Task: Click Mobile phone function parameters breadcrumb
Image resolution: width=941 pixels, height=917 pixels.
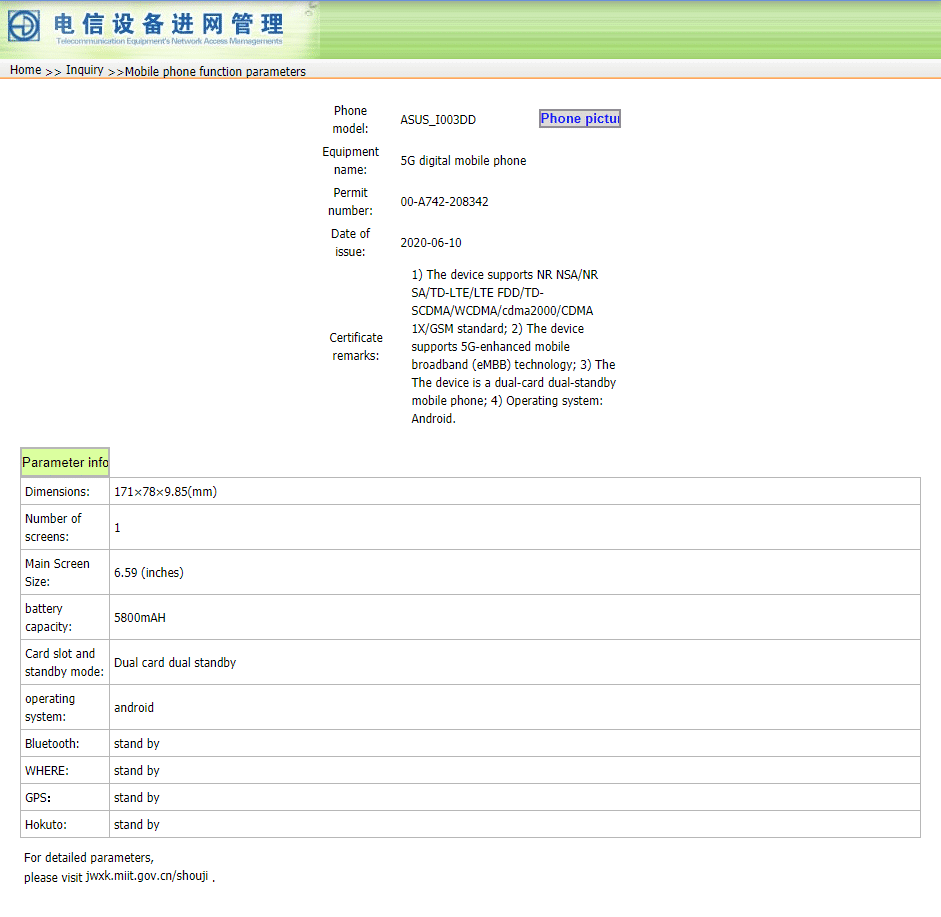Action: click(215, 71)
